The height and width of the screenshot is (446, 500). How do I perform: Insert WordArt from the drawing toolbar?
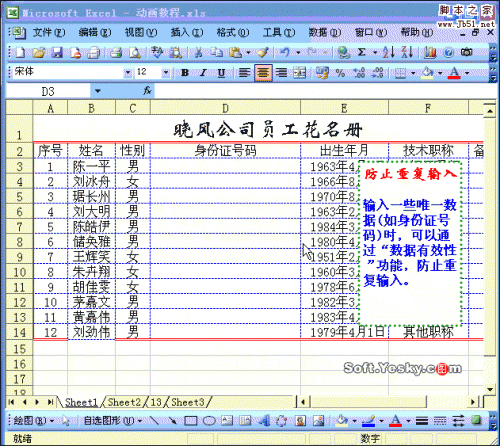click(x=264, y=421)
